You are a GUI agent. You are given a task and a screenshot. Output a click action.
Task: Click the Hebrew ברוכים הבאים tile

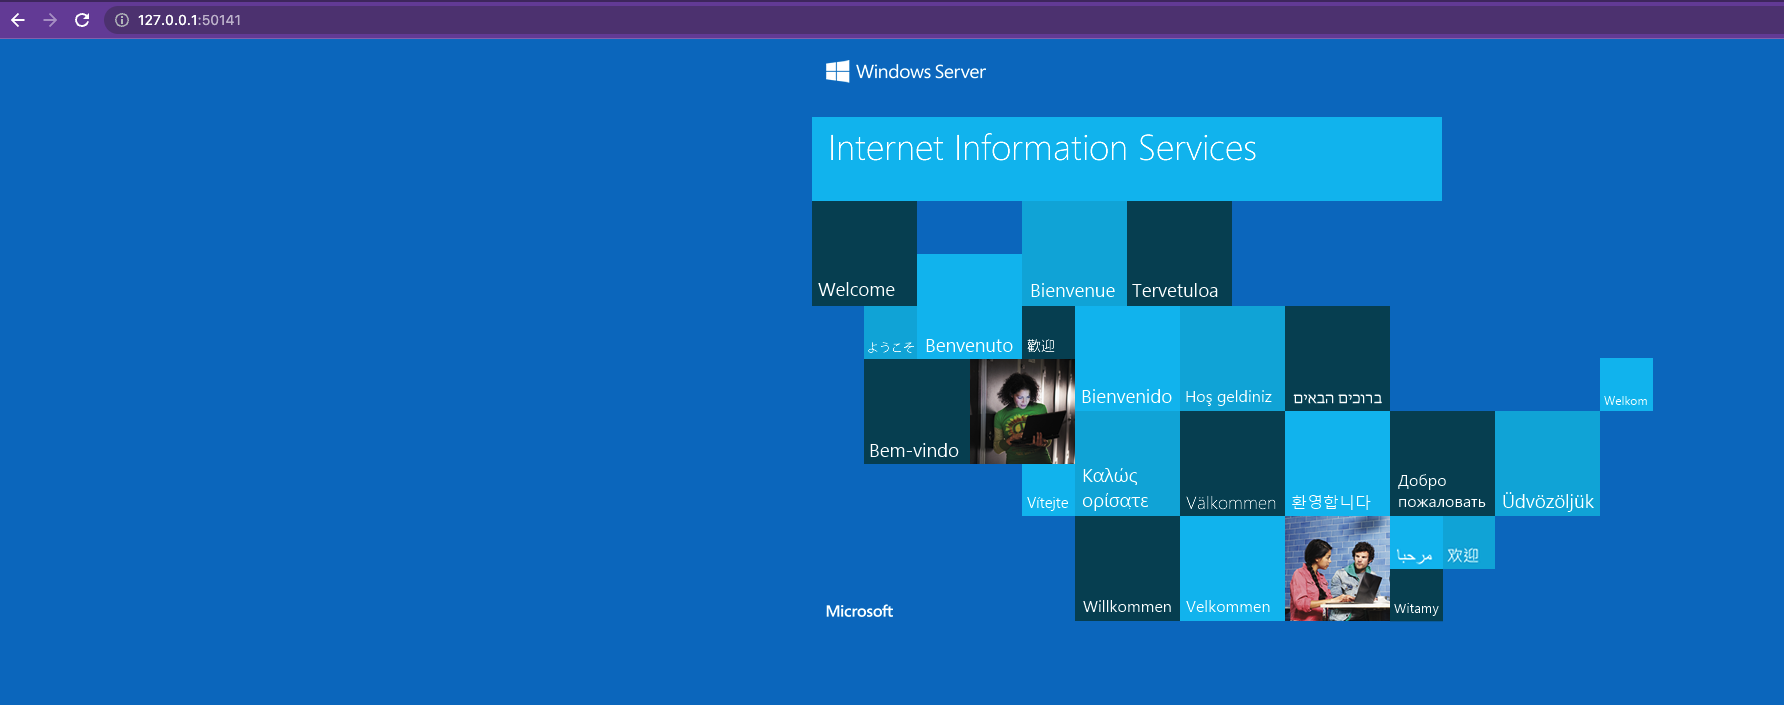click(1337, 358)
